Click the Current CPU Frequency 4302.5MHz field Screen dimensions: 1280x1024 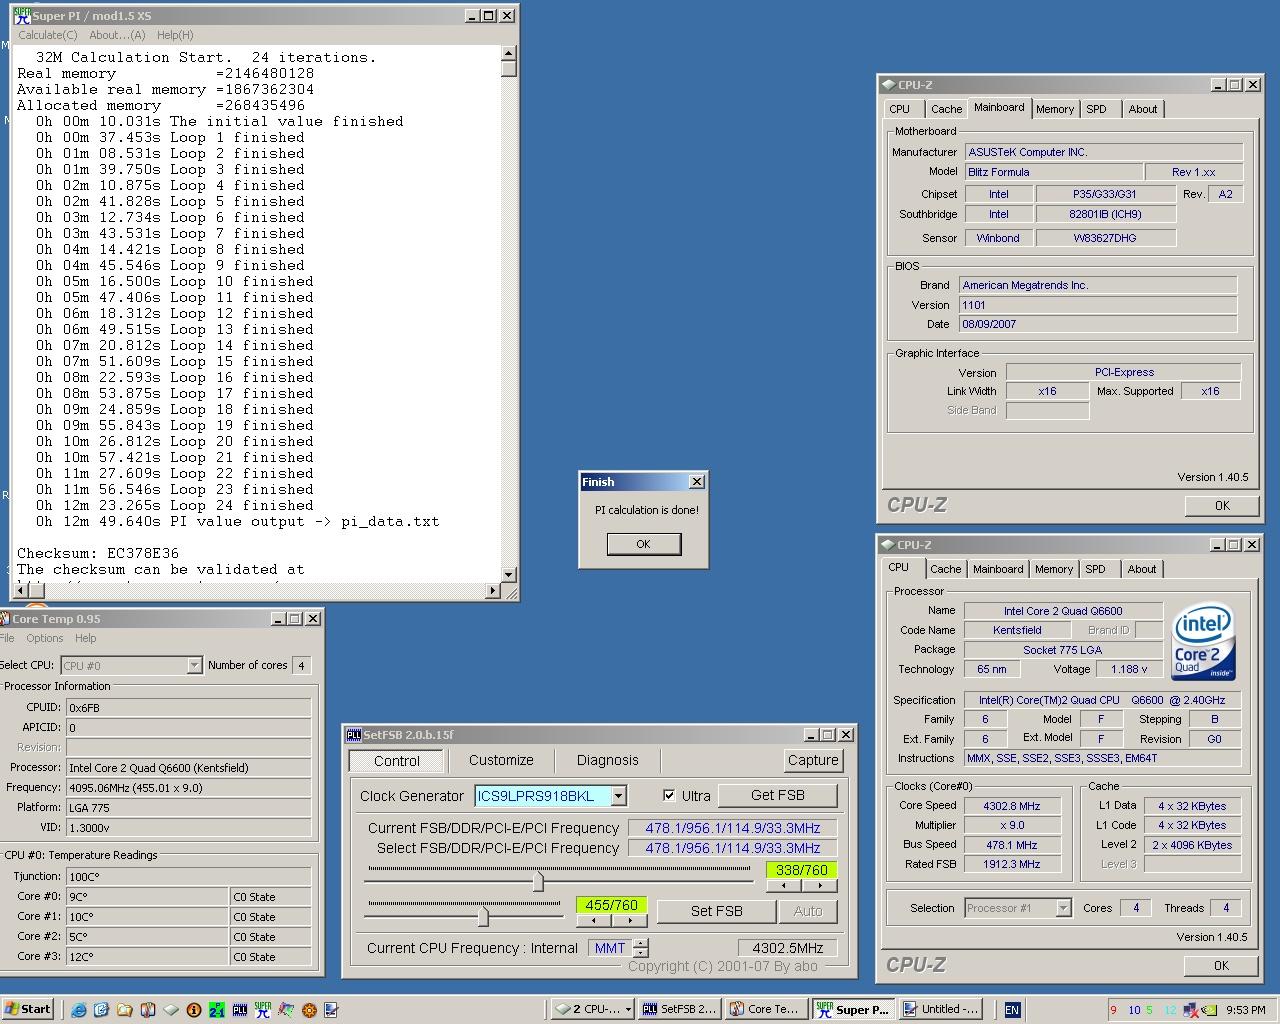[787, 948]
